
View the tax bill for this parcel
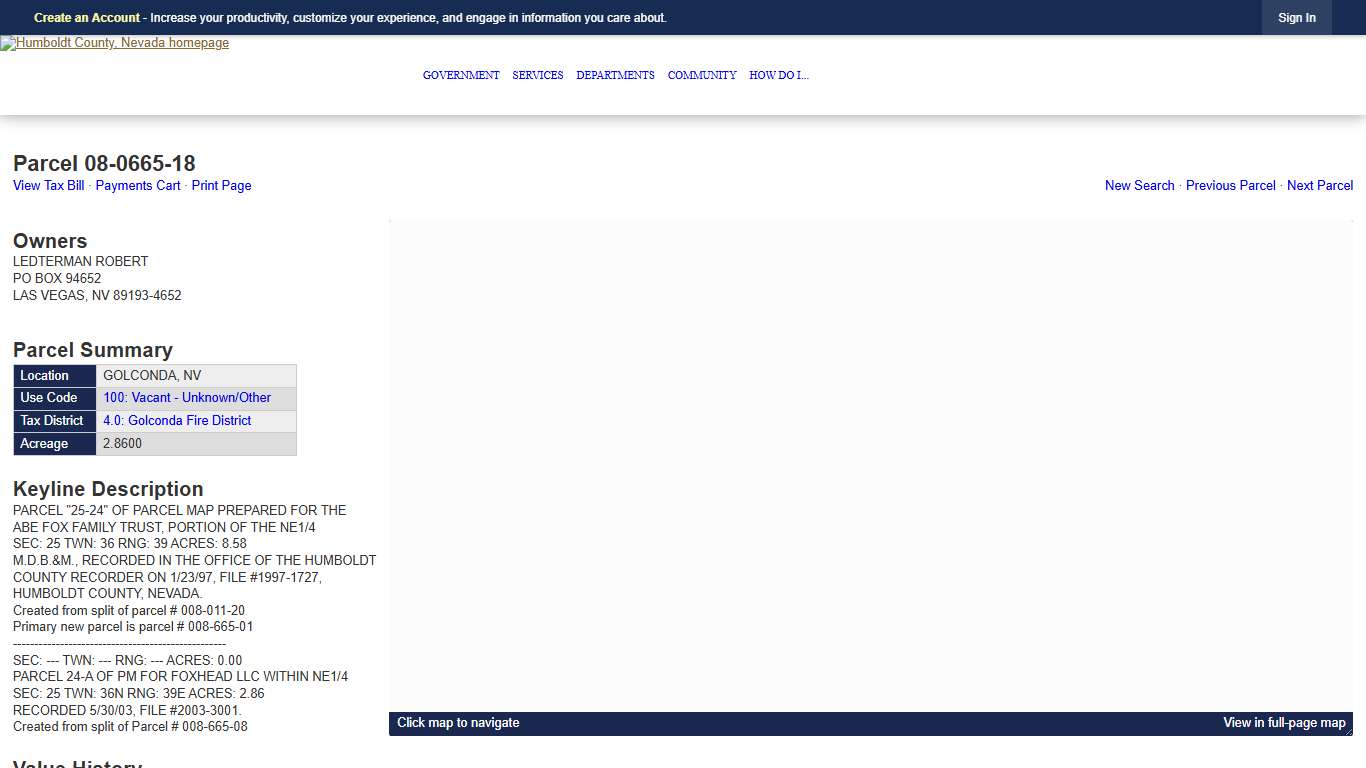(49, 186)
